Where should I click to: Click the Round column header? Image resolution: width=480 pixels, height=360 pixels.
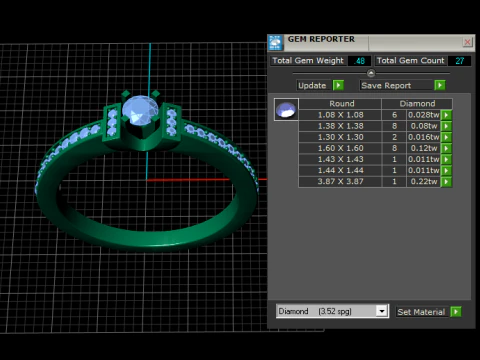340,104
